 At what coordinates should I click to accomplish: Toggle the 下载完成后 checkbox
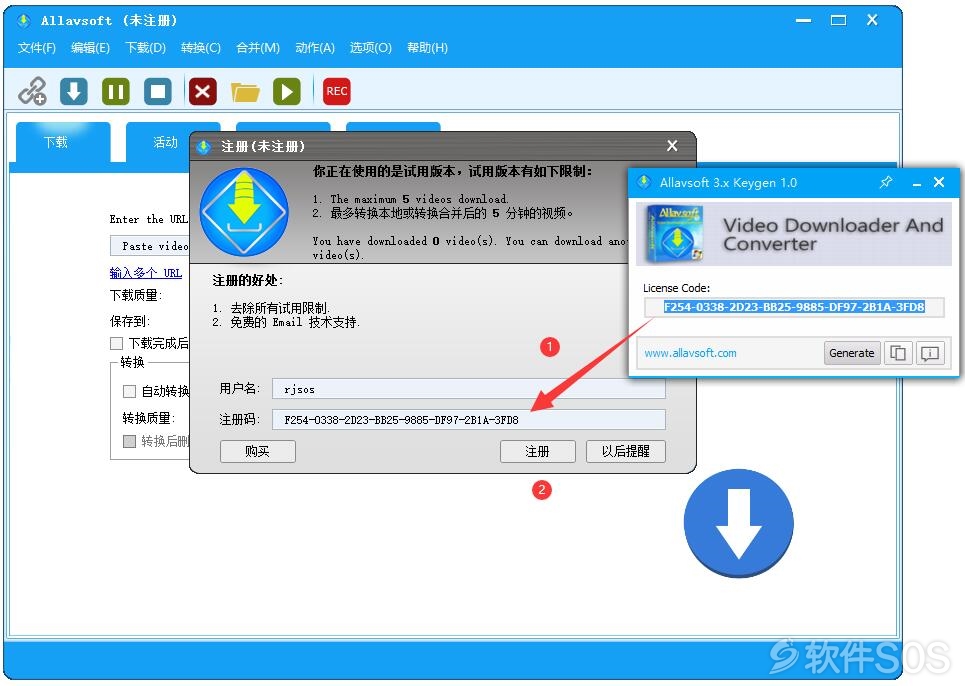tap(116, 343)
